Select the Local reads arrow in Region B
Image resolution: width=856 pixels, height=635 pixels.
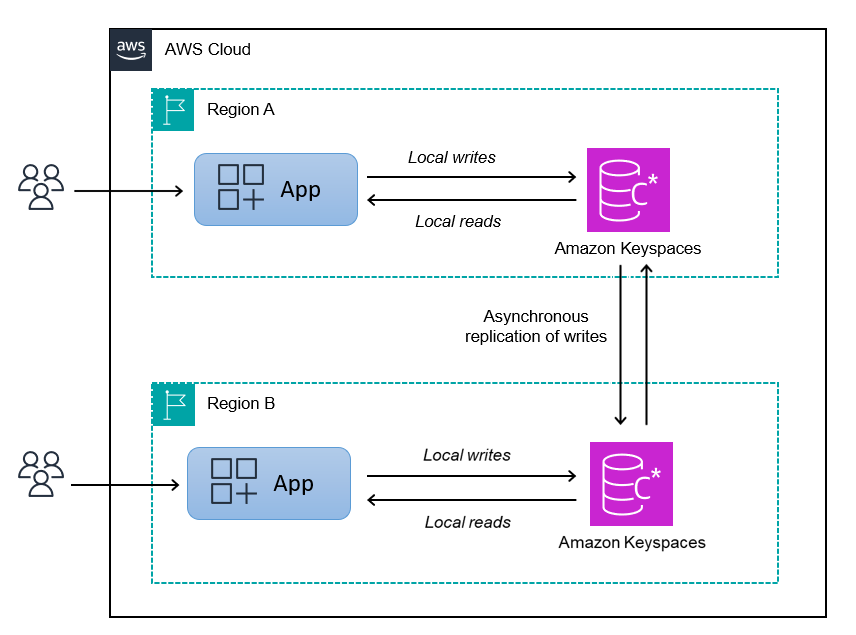click(x=470, y=497)
